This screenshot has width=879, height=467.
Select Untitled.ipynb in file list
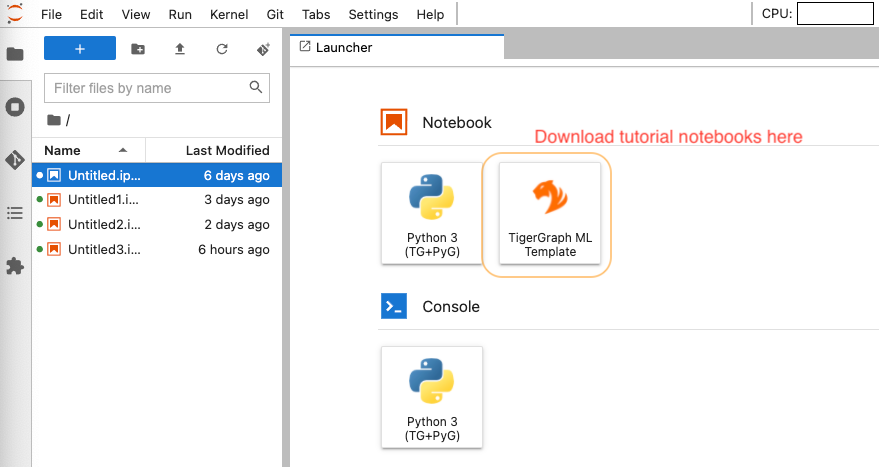tap(157, 175)
